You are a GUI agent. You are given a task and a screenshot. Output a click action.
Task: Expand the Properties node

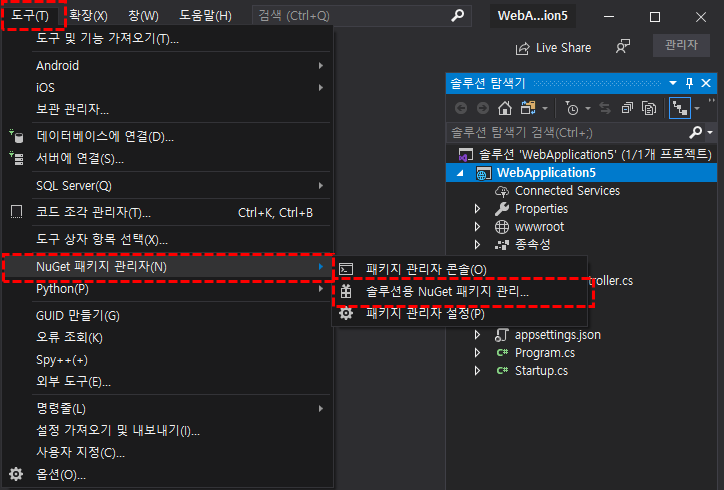coord(477,209)
